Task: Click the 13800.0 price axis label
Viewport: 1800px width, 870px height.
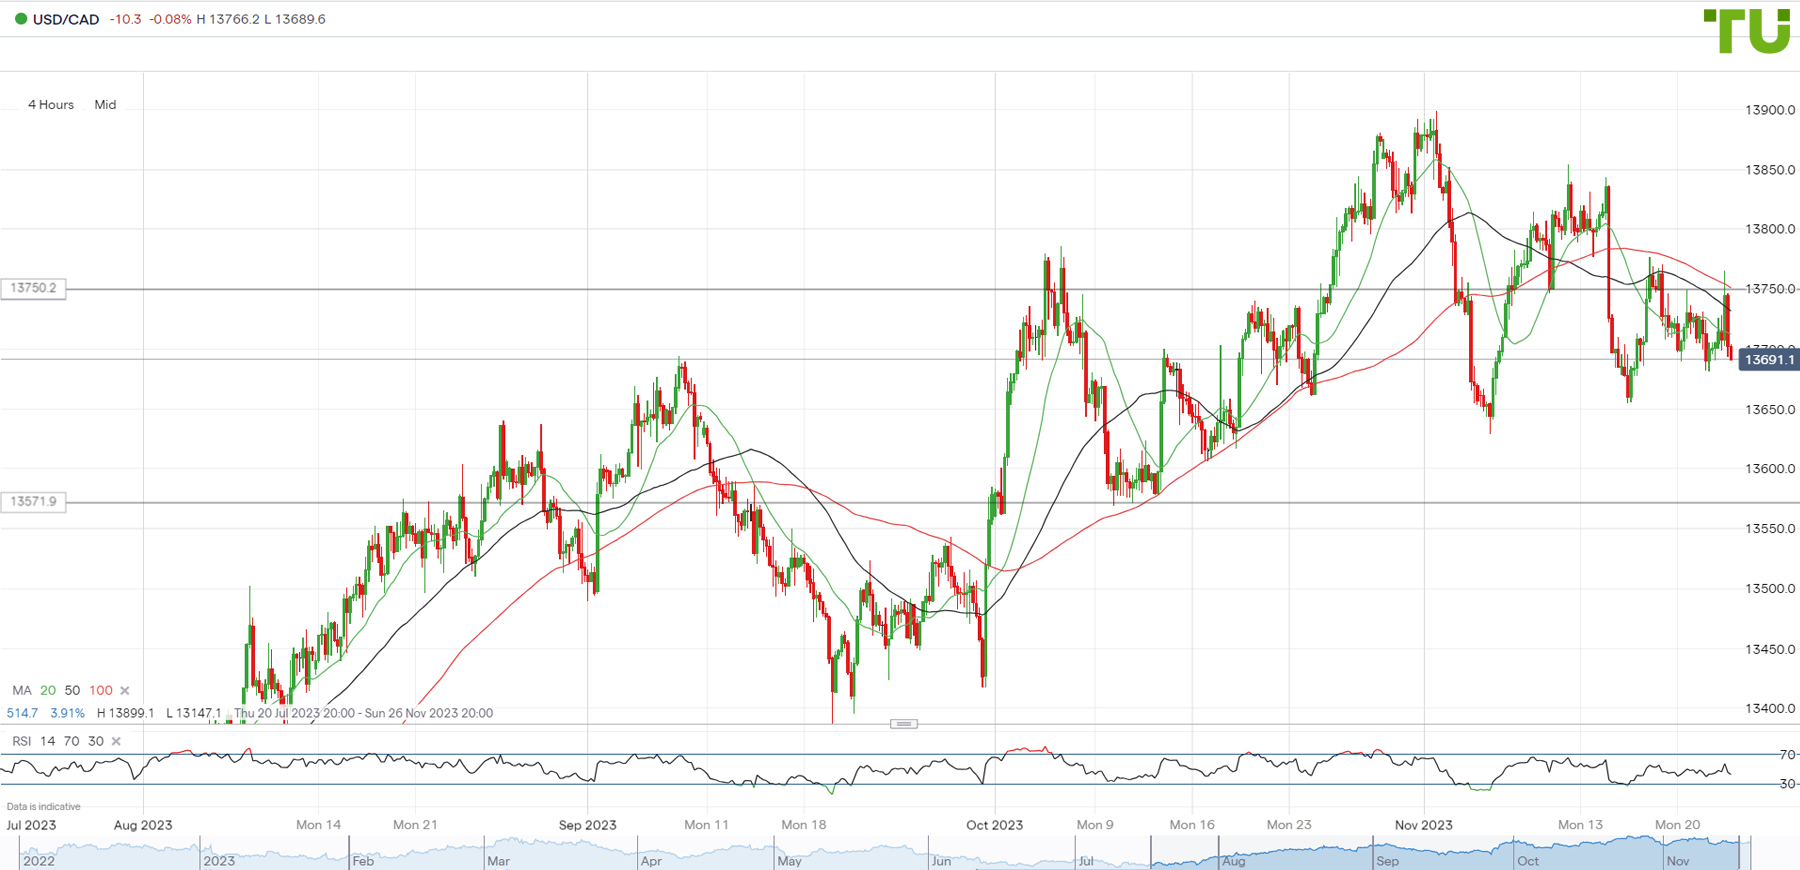Action: (x=1770, y=229)
